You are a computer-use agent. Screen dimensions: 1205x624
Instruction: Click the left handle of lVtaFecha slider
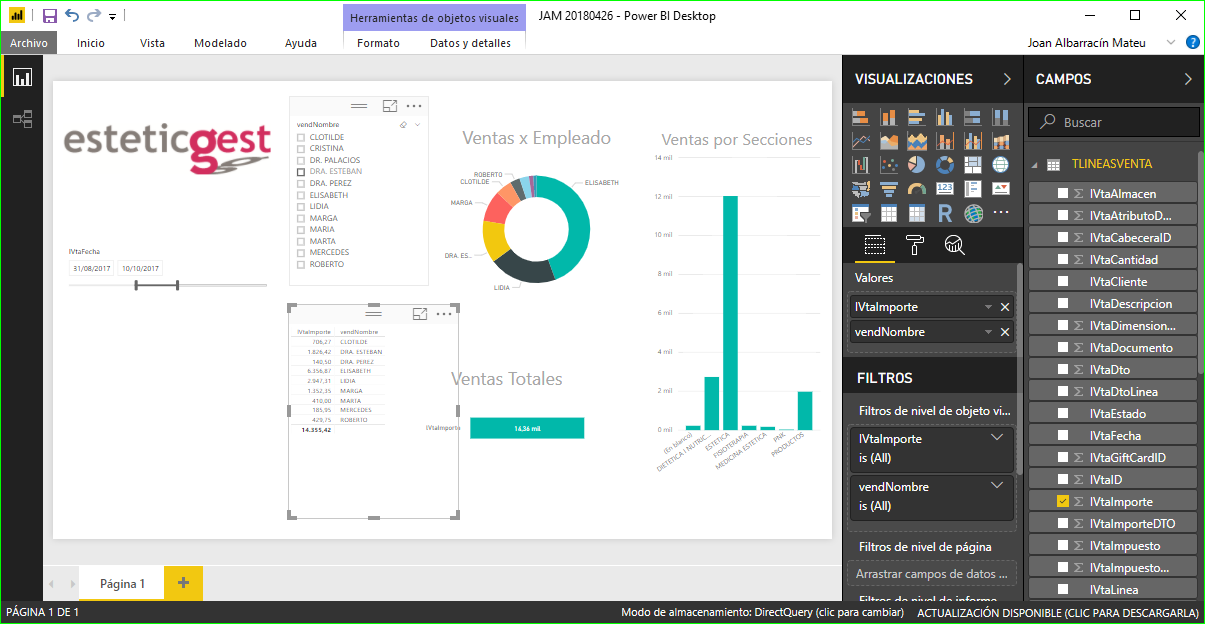click(137, 286)
